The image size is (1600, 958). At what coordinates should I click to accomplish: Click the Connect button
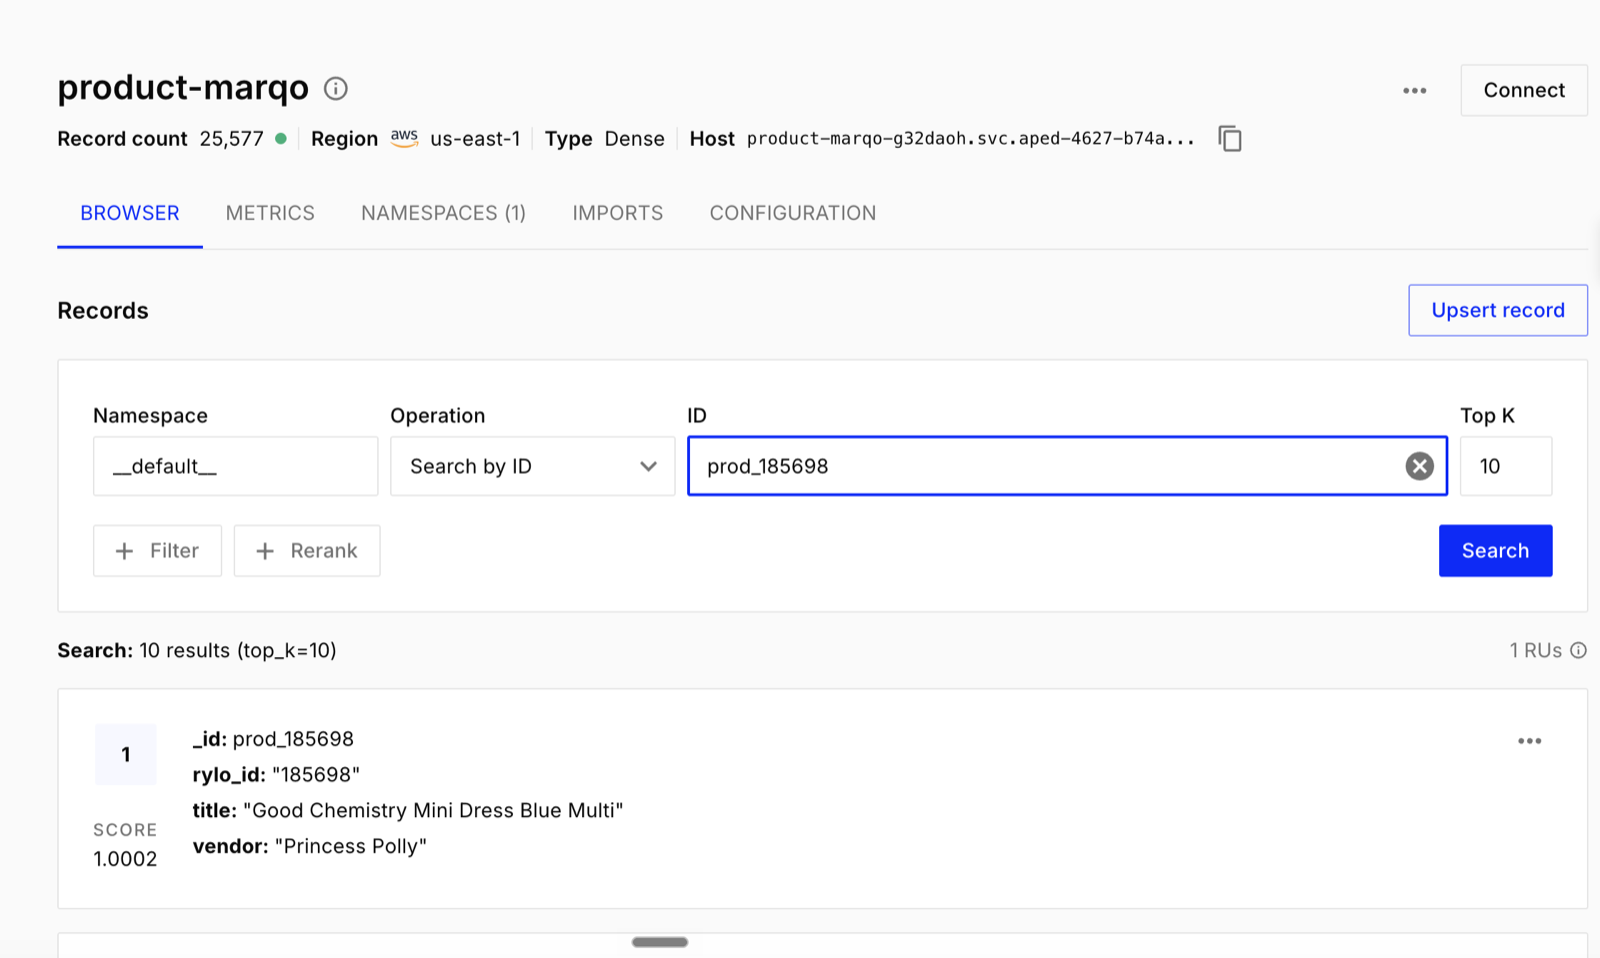click(x=1523, y=90)
